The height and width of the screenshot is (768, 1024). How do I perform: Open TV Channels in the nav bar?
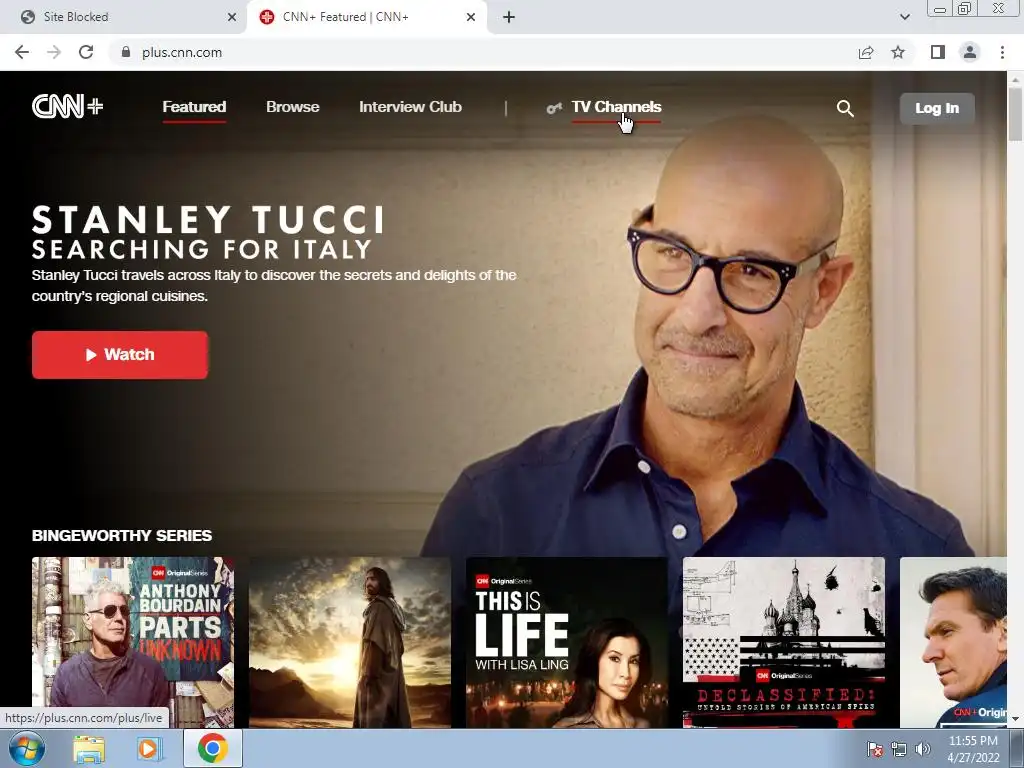tap(616, 107)
